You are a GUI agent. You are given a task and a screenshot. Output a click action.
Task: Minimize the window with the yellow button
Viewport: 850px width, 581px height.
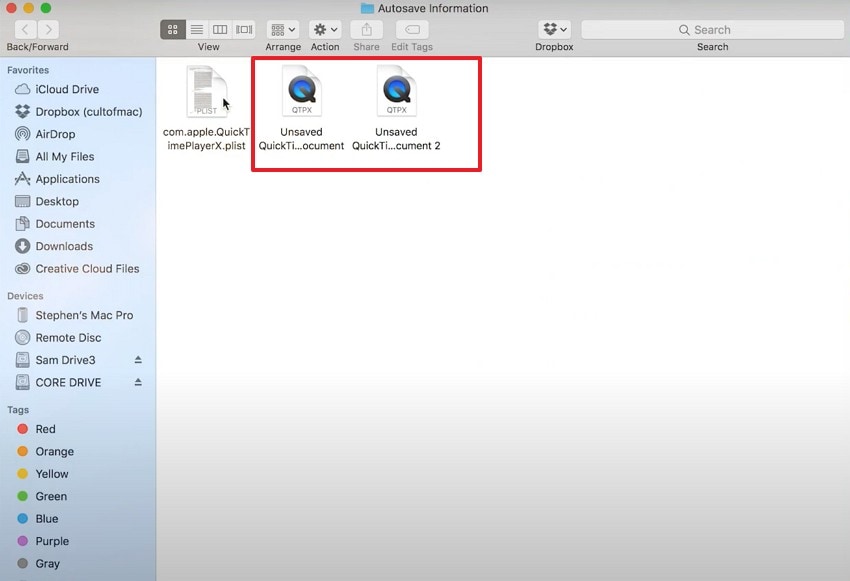pyautogui.click(x=29, y=8)
